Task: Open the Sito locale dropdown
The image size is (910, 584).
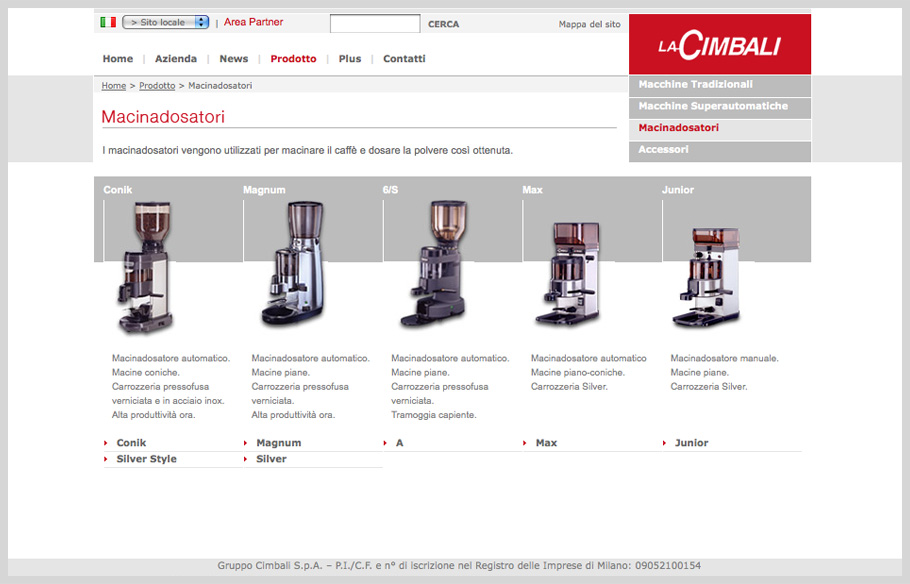Action: pos(165,22)
